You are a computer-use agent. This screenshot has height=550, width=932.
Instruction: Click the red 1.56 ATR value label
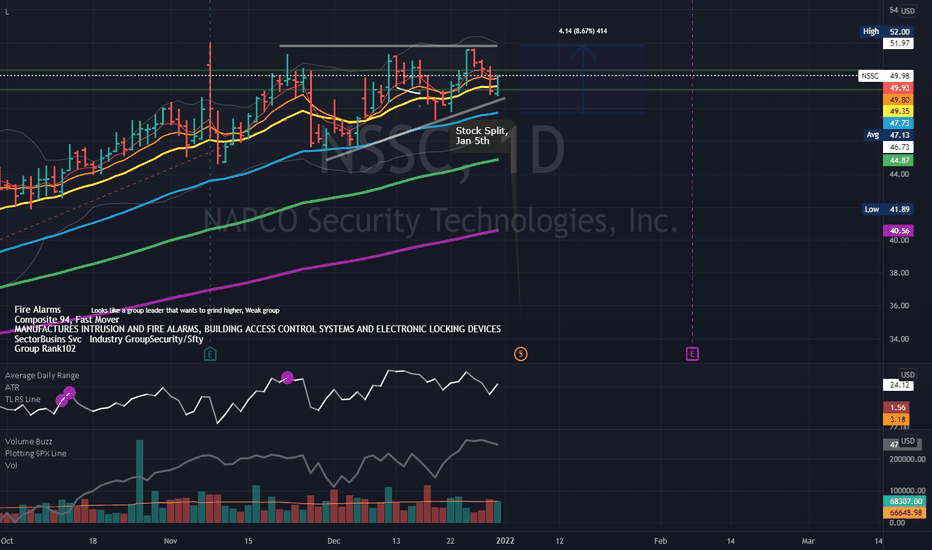coord(896,407)
